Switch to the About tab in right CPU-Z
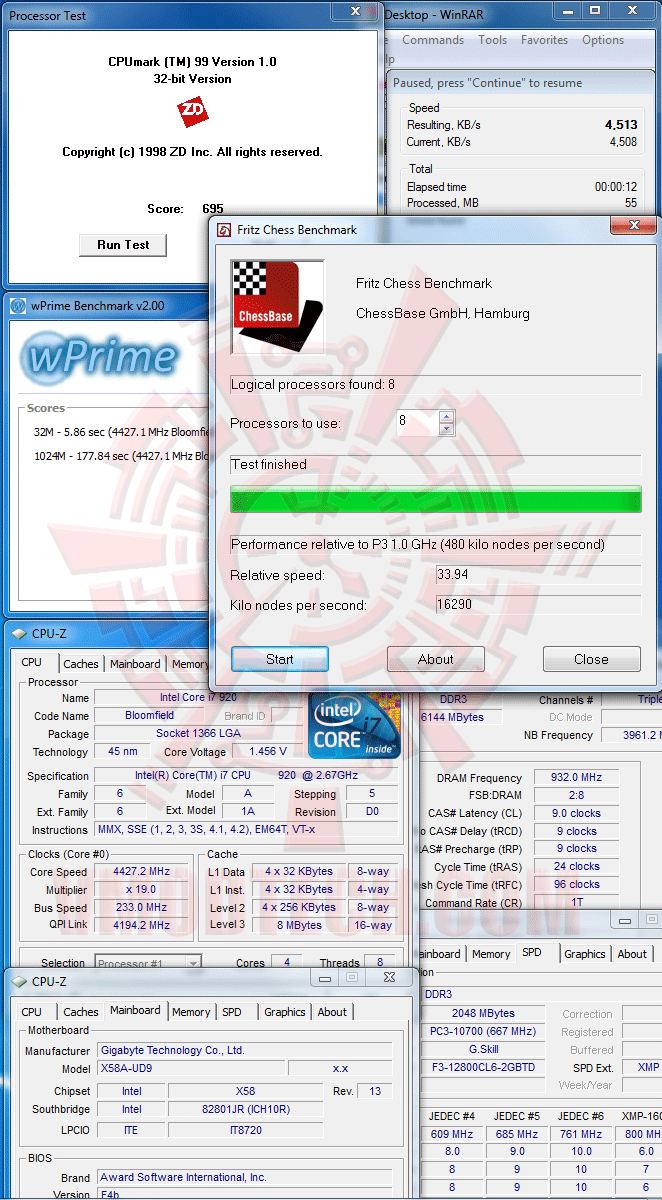Viewport: 662px width, 1200px height. [x=632, y=954]
